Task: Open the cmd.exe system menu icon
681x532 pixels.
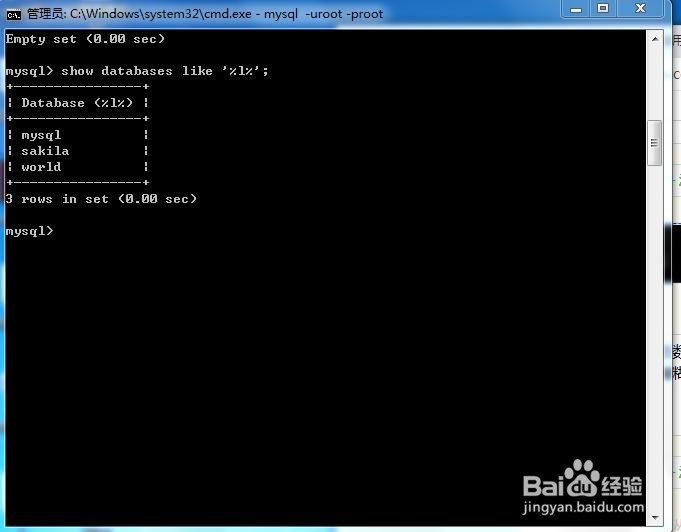Action: coord(13,15)
